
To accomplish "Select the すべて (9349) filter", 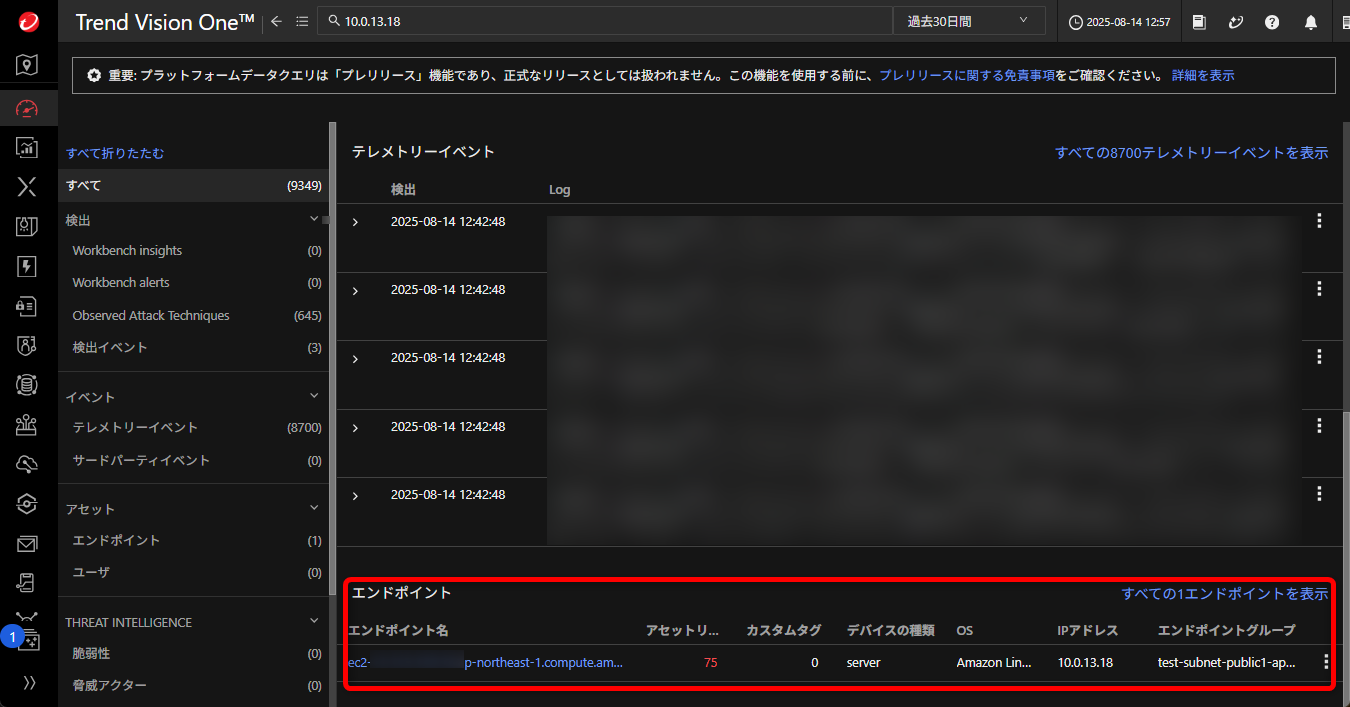I will coord(194,185).
